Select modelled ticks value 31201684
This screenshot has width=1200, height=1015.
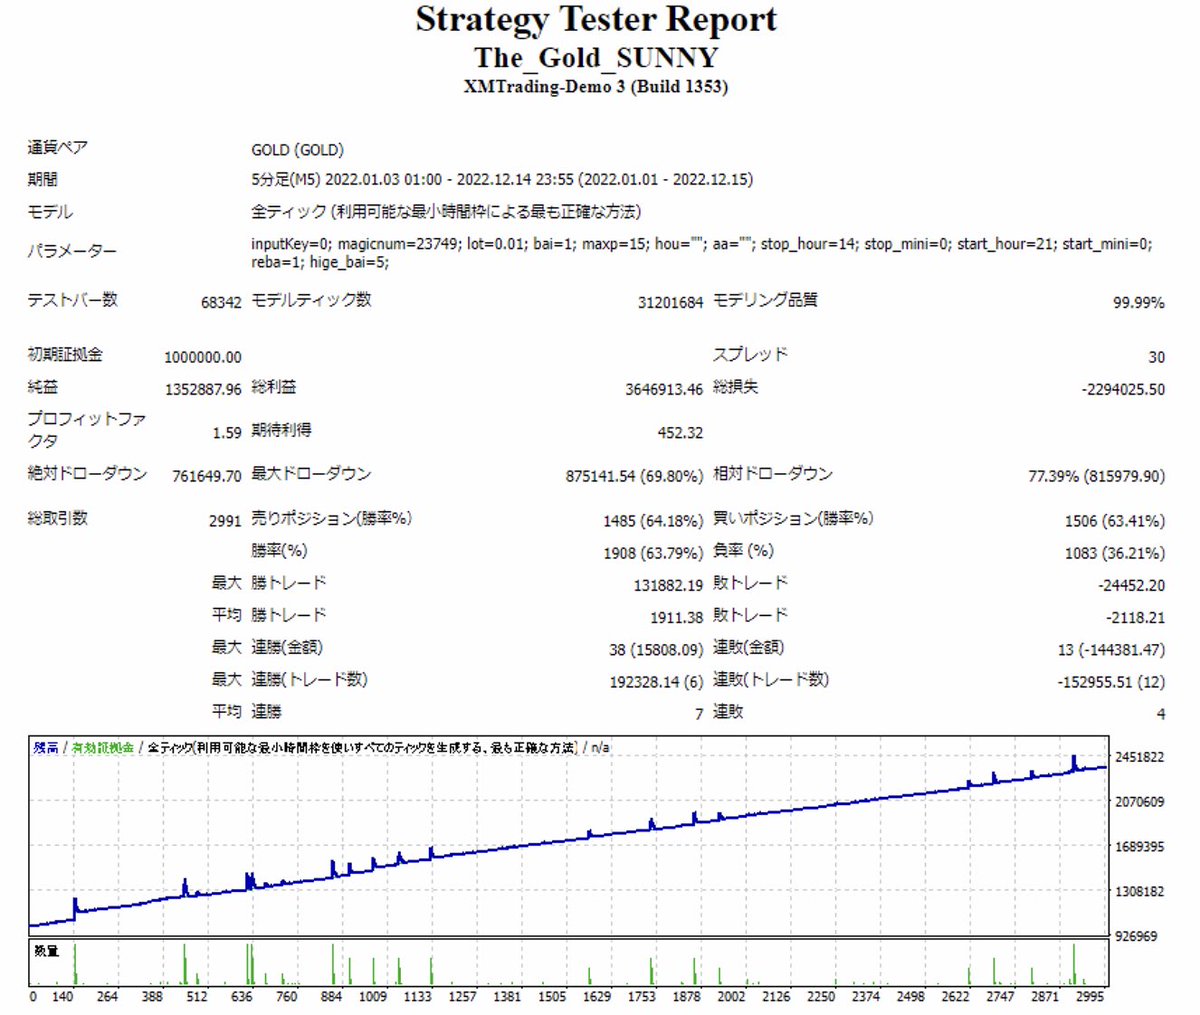(x=670, y=302)
